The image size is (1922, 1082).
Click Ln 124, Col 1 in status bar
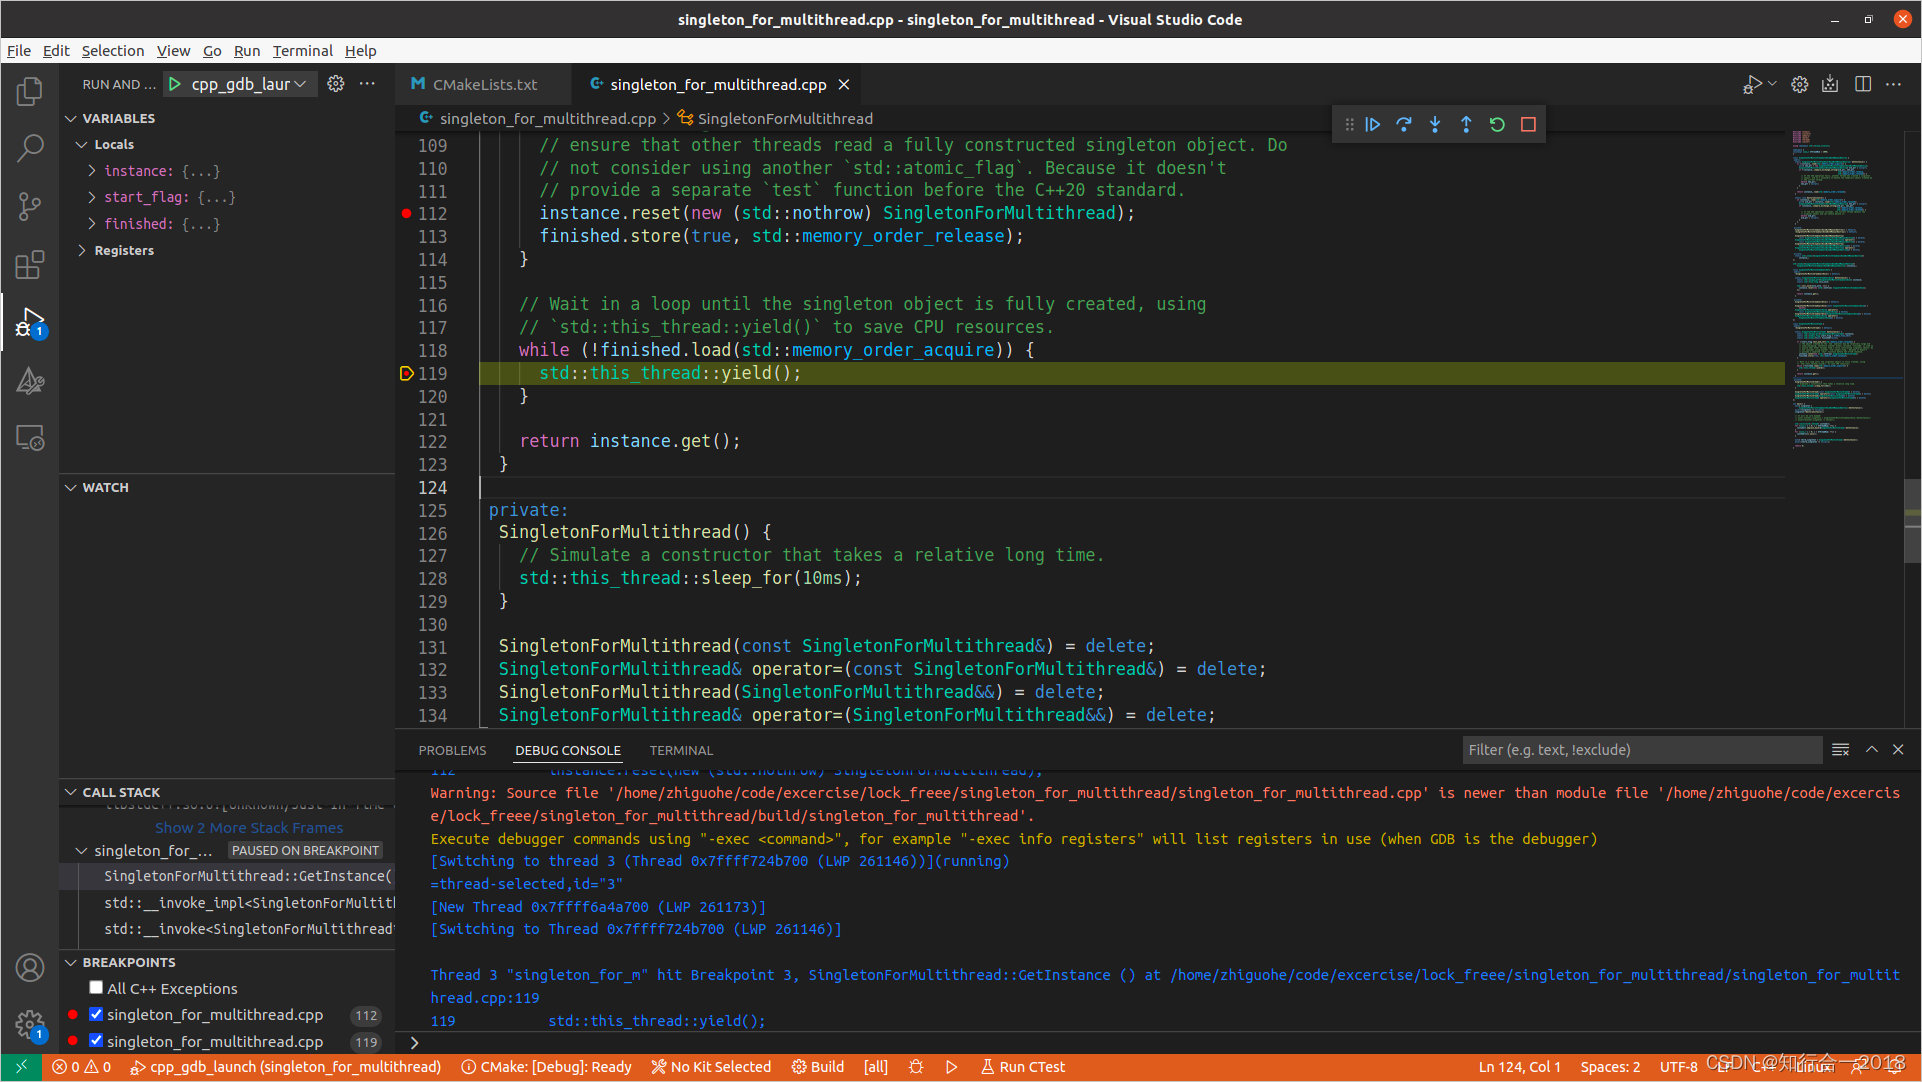tap(1519, 1067)
